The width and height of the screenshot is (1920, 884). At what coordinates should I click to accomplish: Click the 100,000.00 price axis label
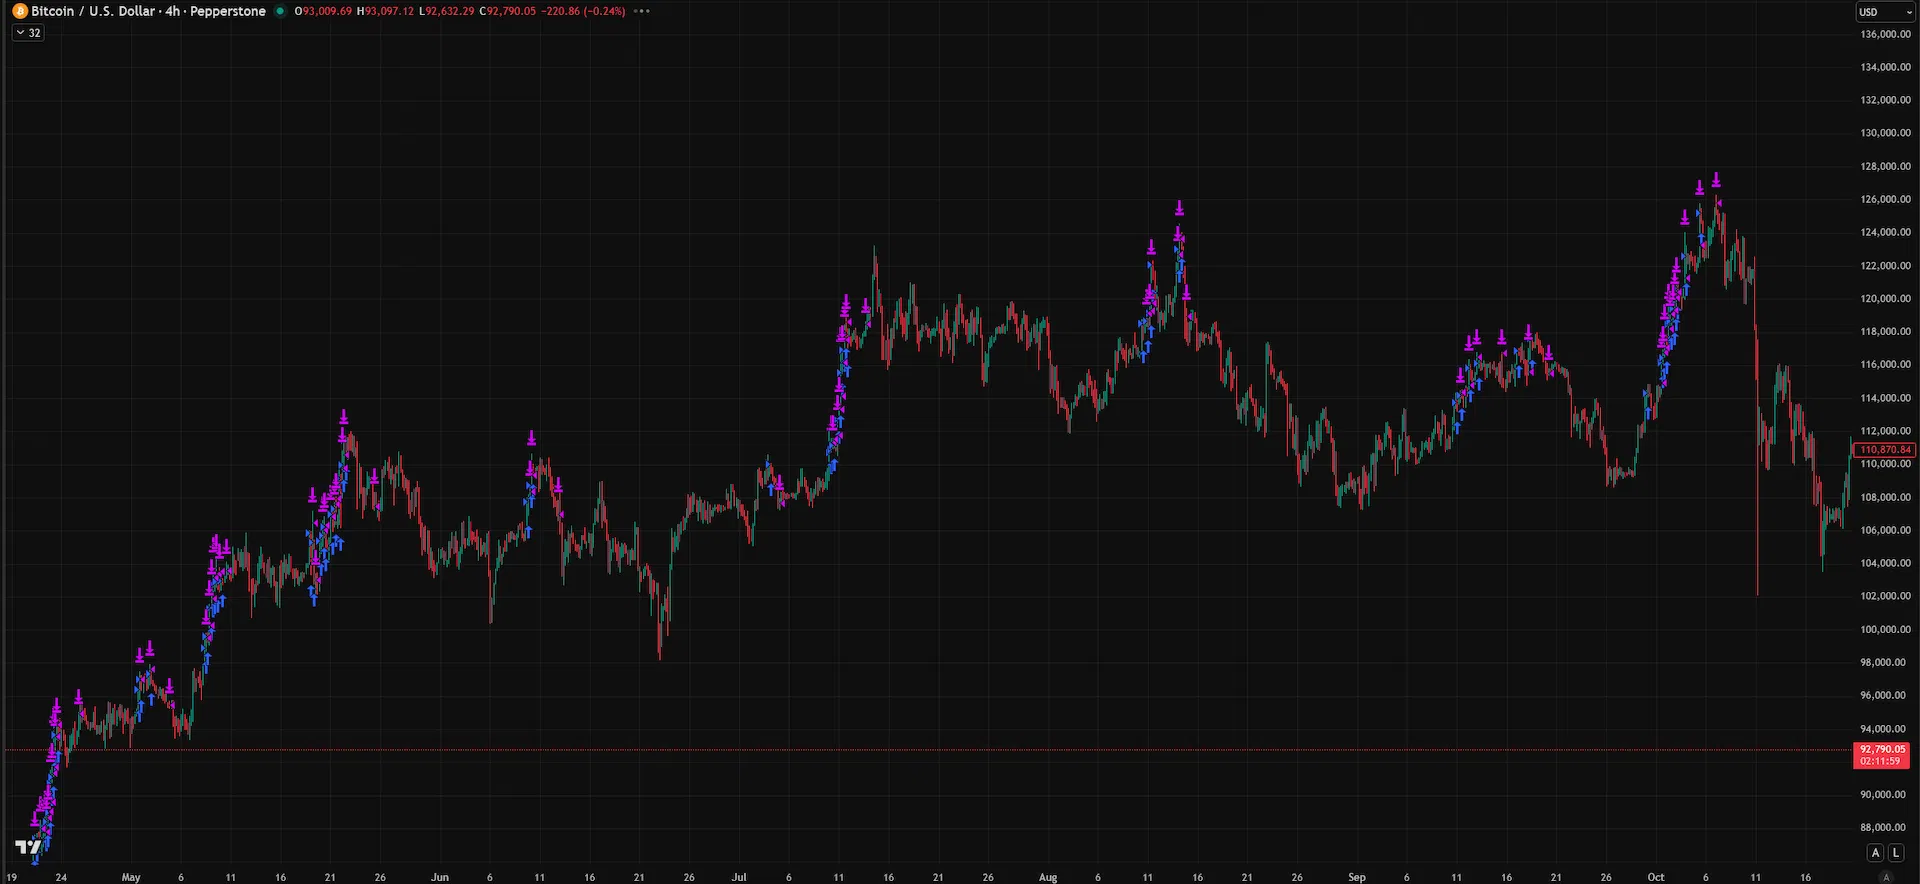point(1885,629)
